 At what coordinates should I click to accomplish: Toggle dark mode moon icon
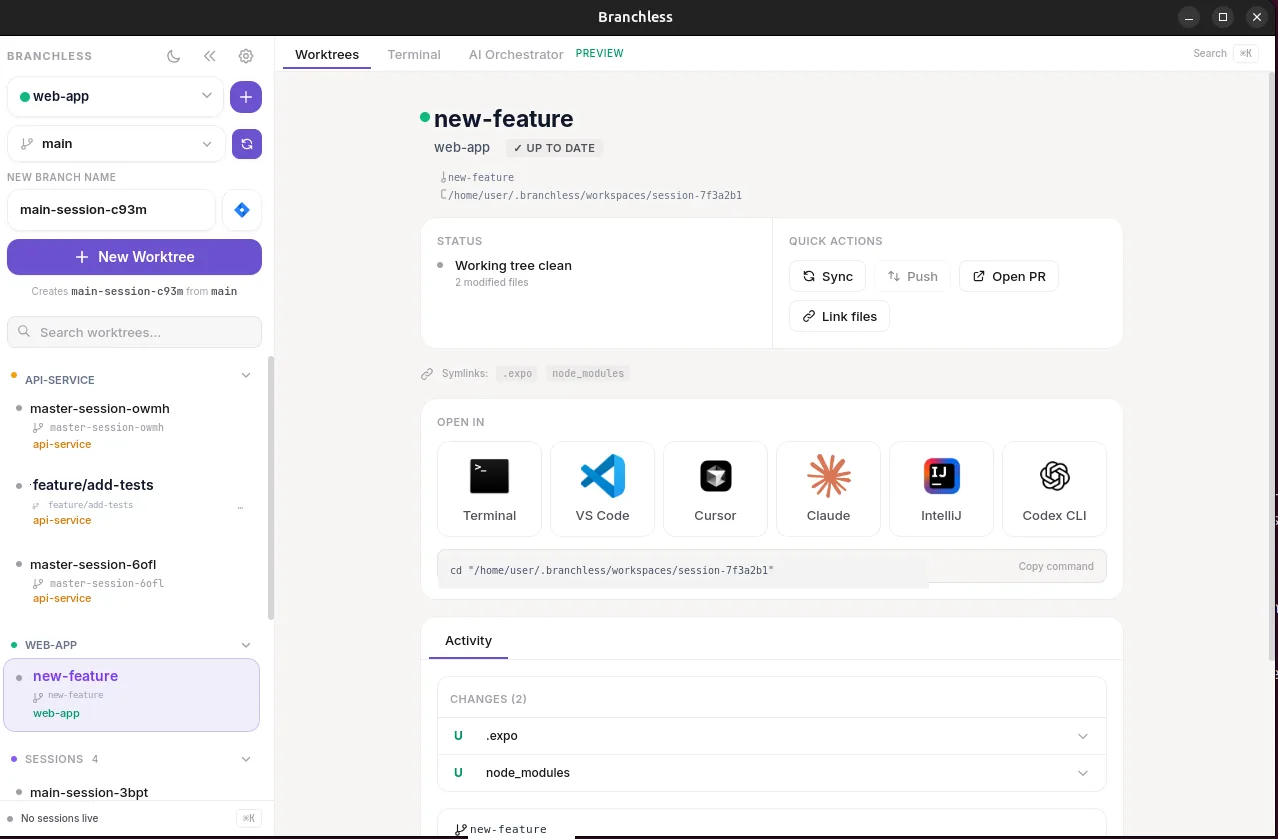174,56
